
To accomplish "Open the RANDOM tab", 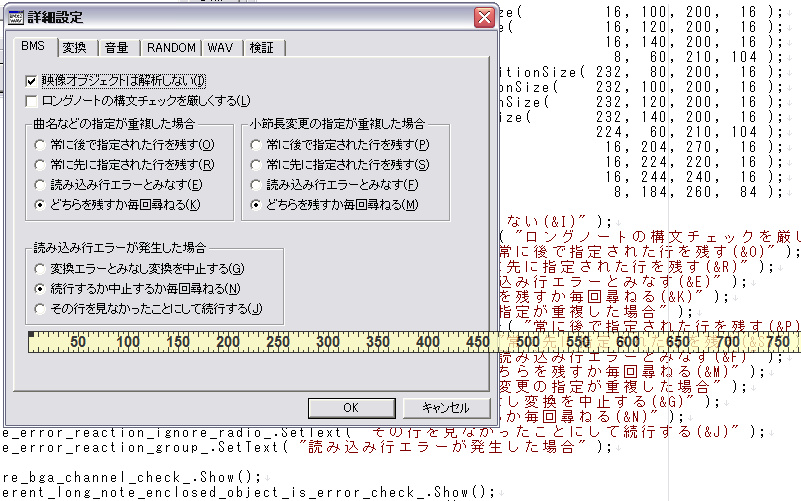I will click(171, 48).
